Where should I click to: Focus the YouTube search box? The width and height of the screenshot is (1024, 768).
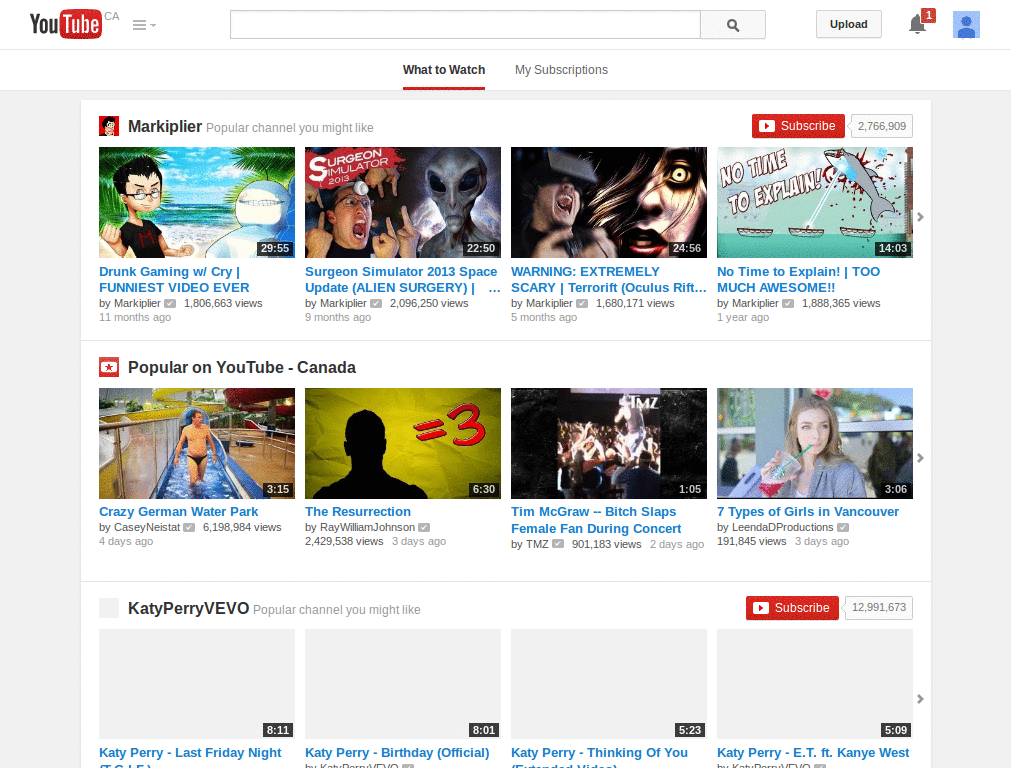[465, 25]
